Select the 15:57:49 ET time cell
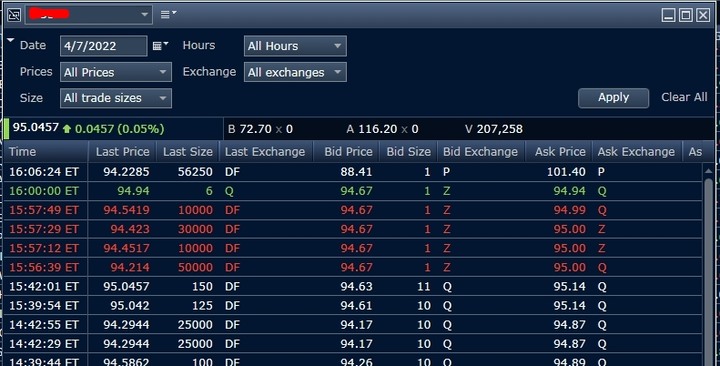The width and height of the screenshot is (720, 366). point(46,210)
